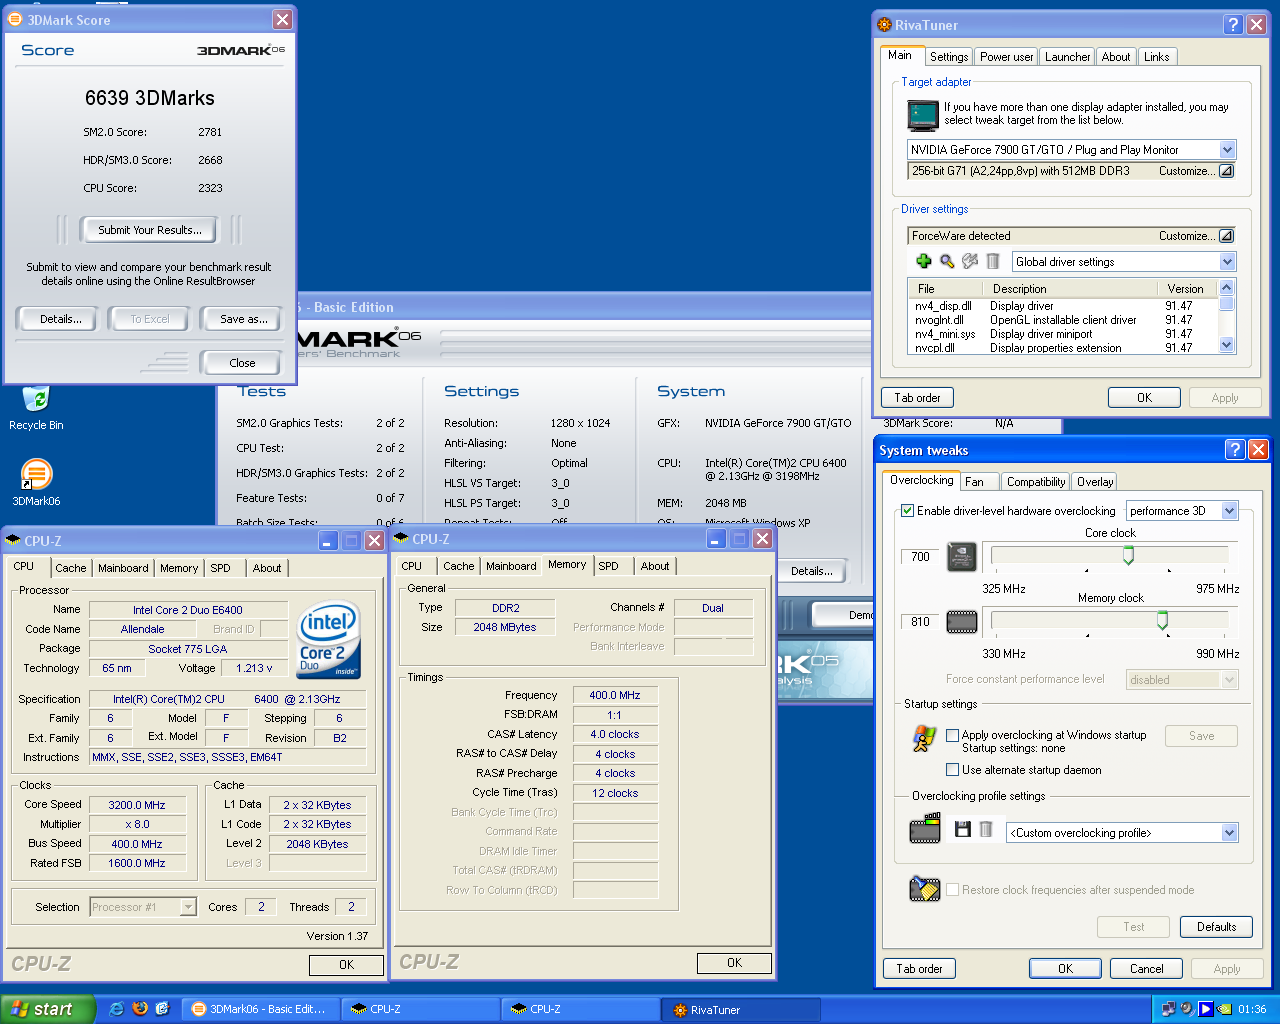Screen dimensions: 1280x1024
Task: Open the Launcher tab in RivaTuner
Action: pos(1067,57)
